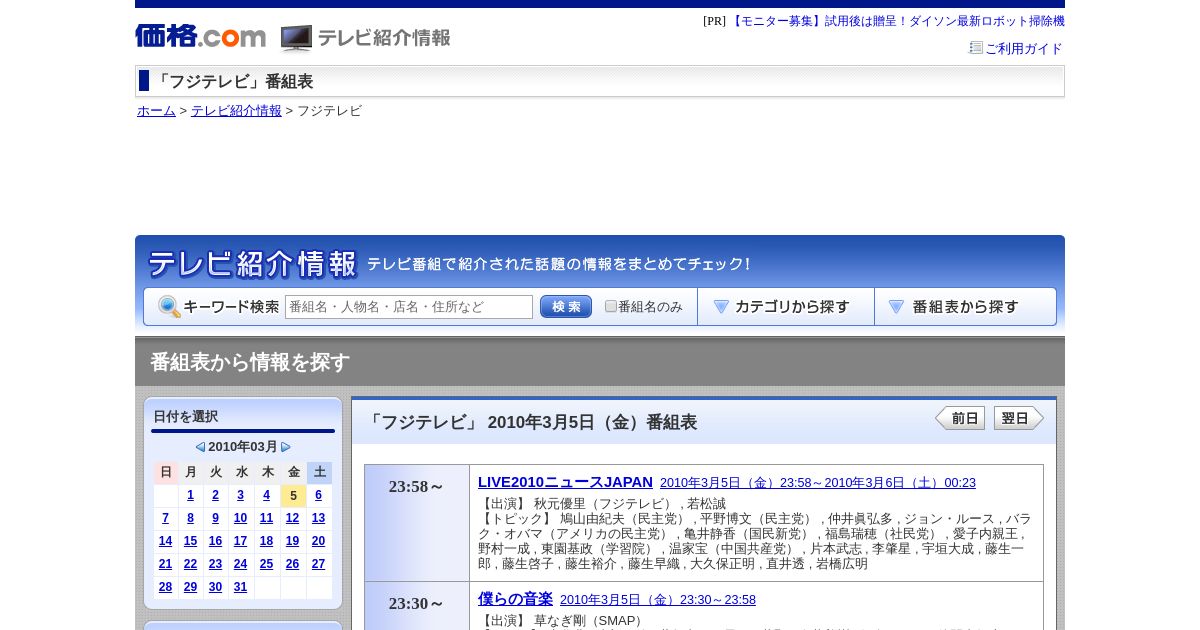Click the テレビ紹介情報 TV header logo
Image resolution: width=1200 pixels, height=630 pixels.
click(366, 38)
